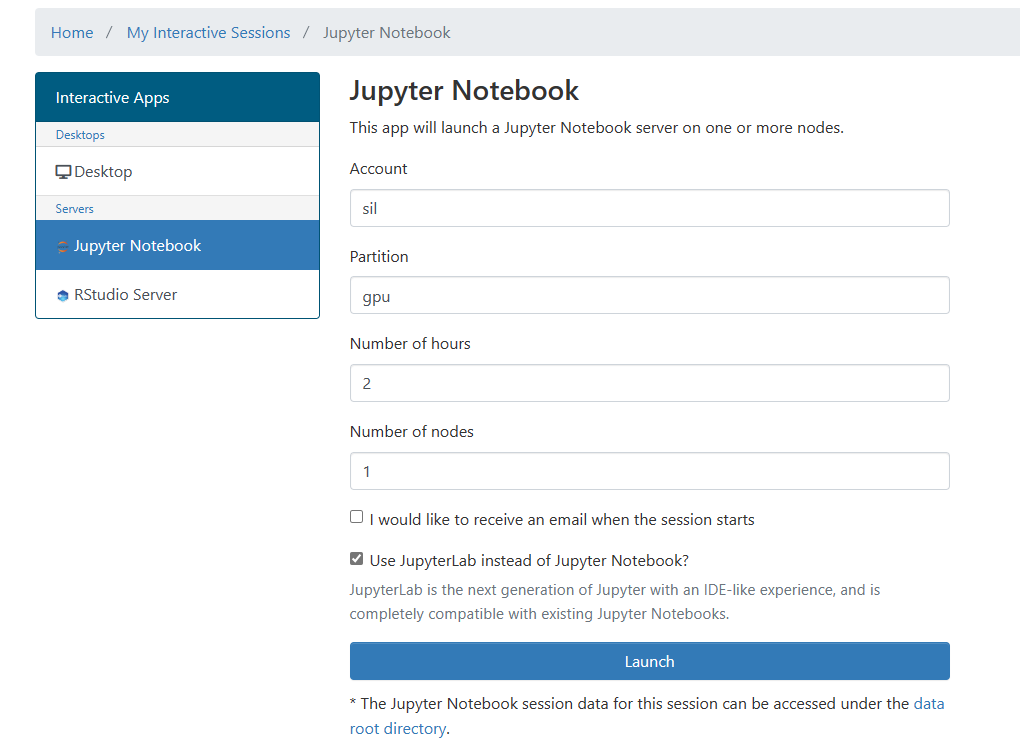Enable email notification when session starts checkbox
Image resolution: width=1020 pixels, height=756 pixels.
point(356,517)
